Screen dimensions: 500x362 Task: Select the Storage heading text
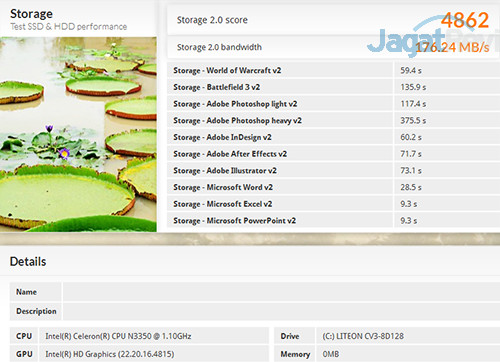point(31,14)
